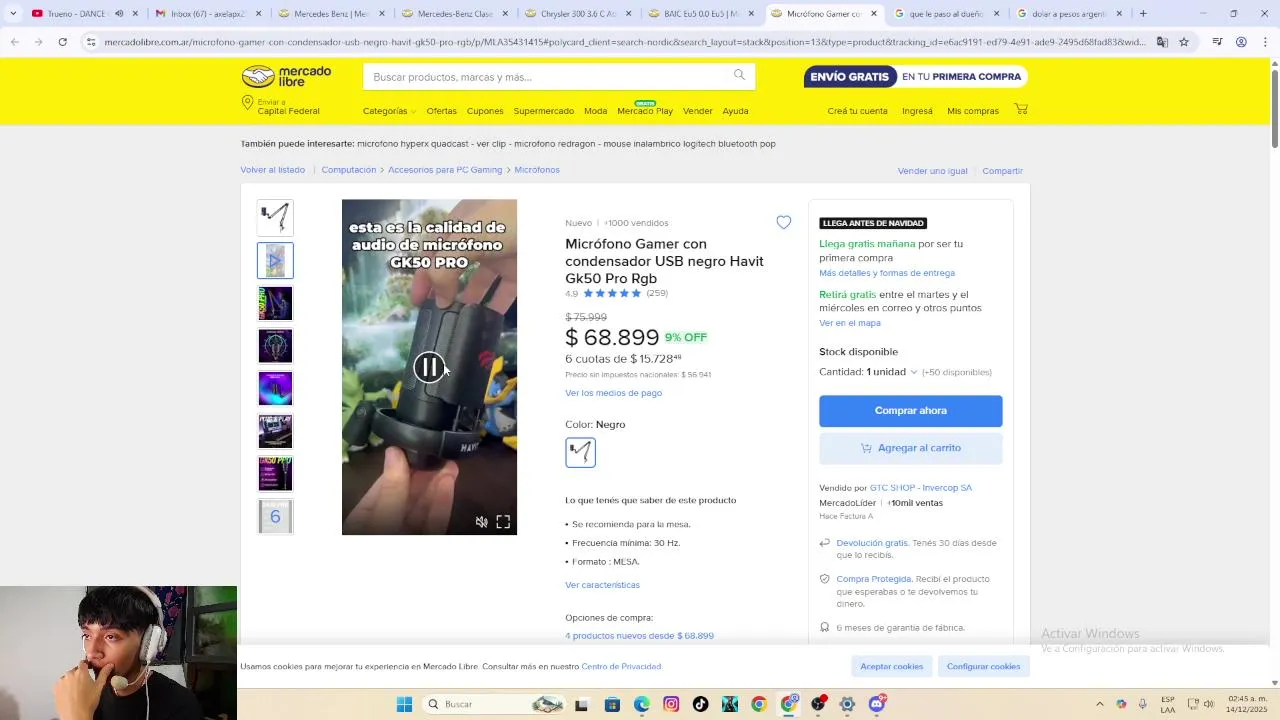Image resolution: width=1280 pixels, height=720 pixels.
Task: Open the Cantidad unit dropdown
Action: [892, 372]
